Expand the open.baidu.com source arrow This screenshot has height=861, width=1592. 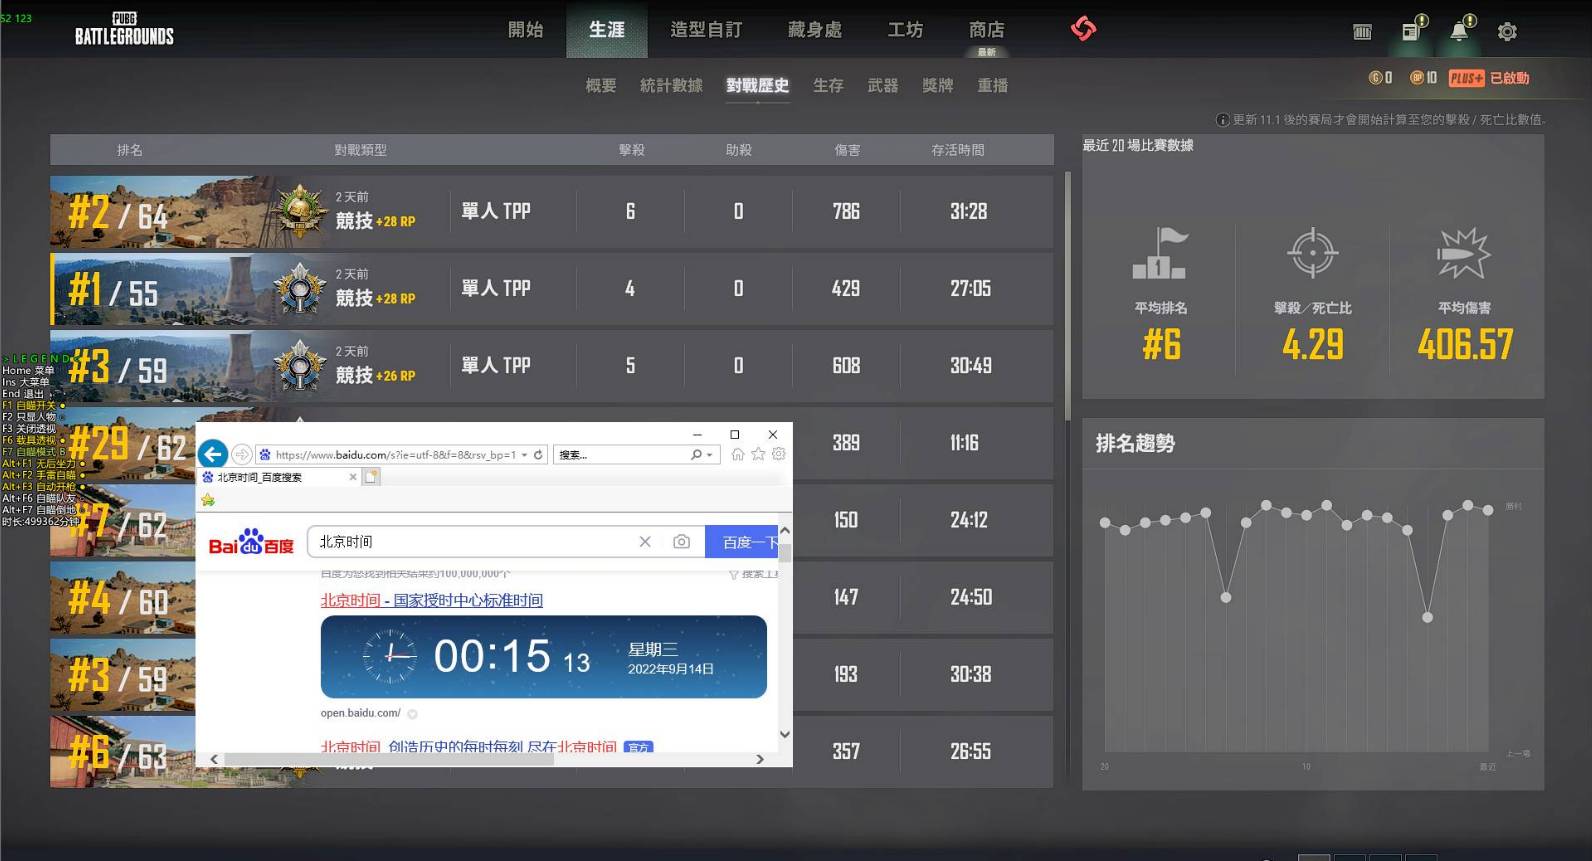click(x=412, y=714)
